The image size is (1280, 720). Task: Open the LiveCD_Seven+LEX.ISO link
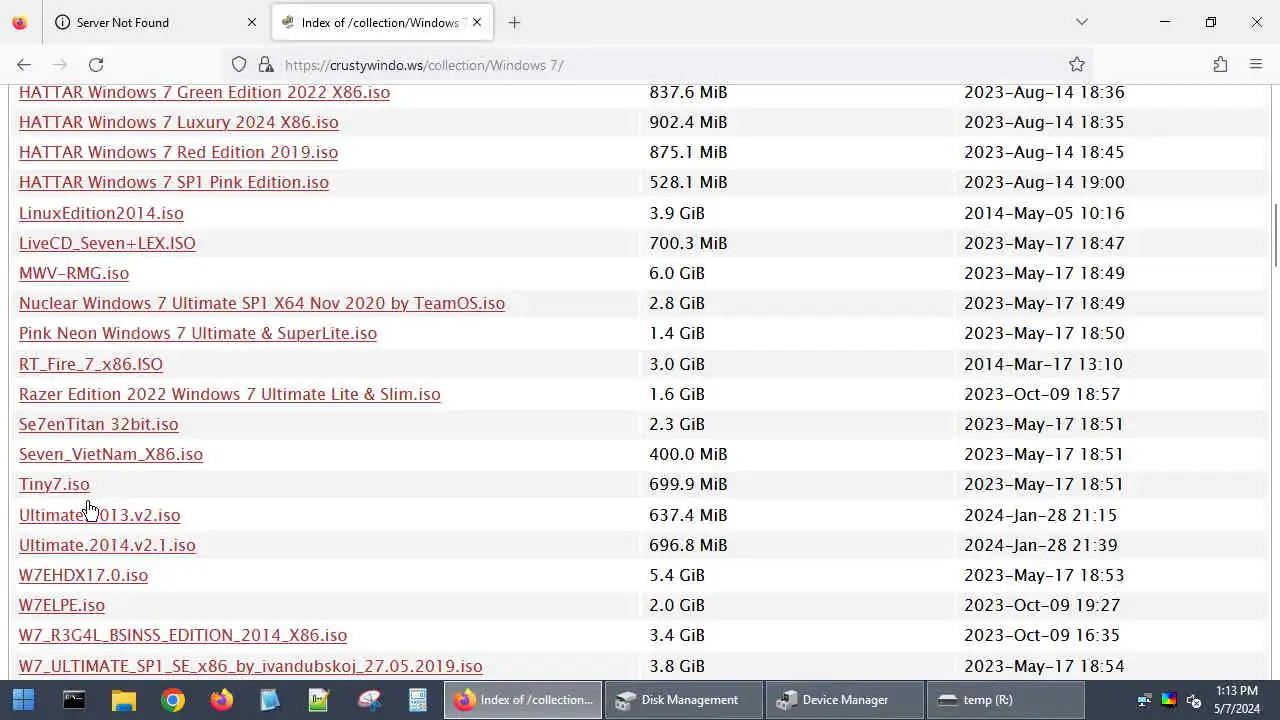[x=107, y=243]
